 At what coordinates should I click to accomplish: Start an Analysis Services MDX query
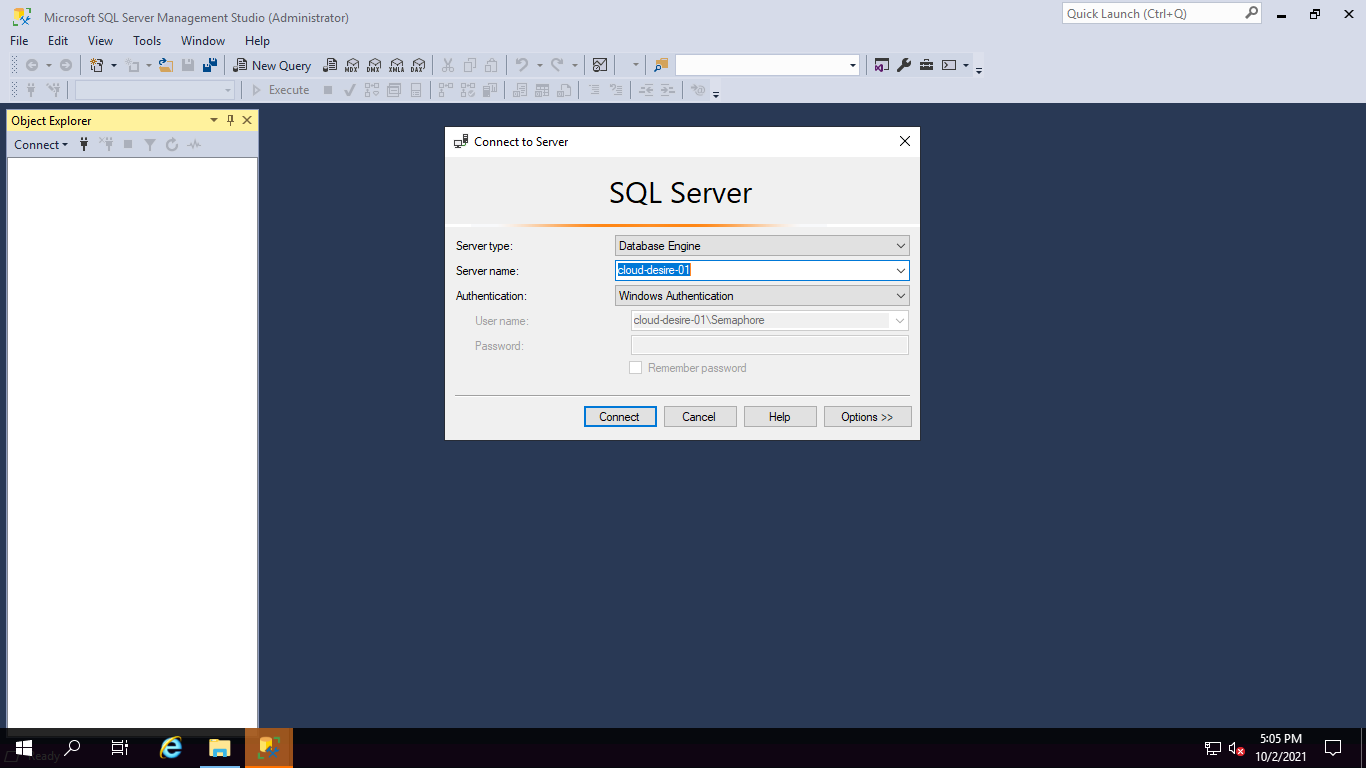pos(352,65)
